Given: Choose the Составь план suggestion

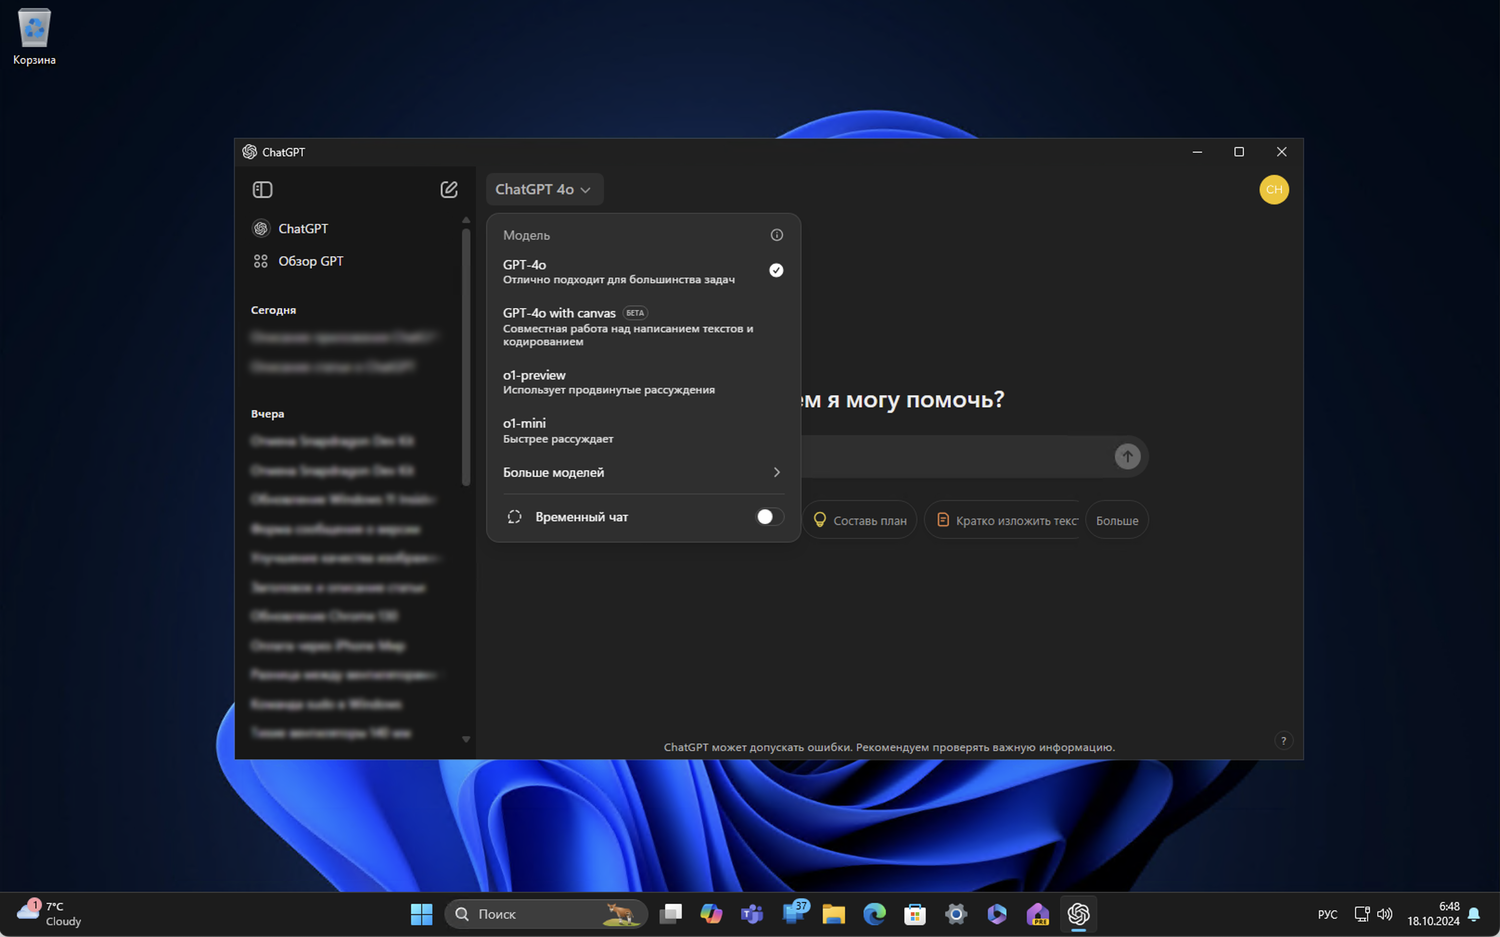Looking at the screenshot, I should click(x=860, y=520).
